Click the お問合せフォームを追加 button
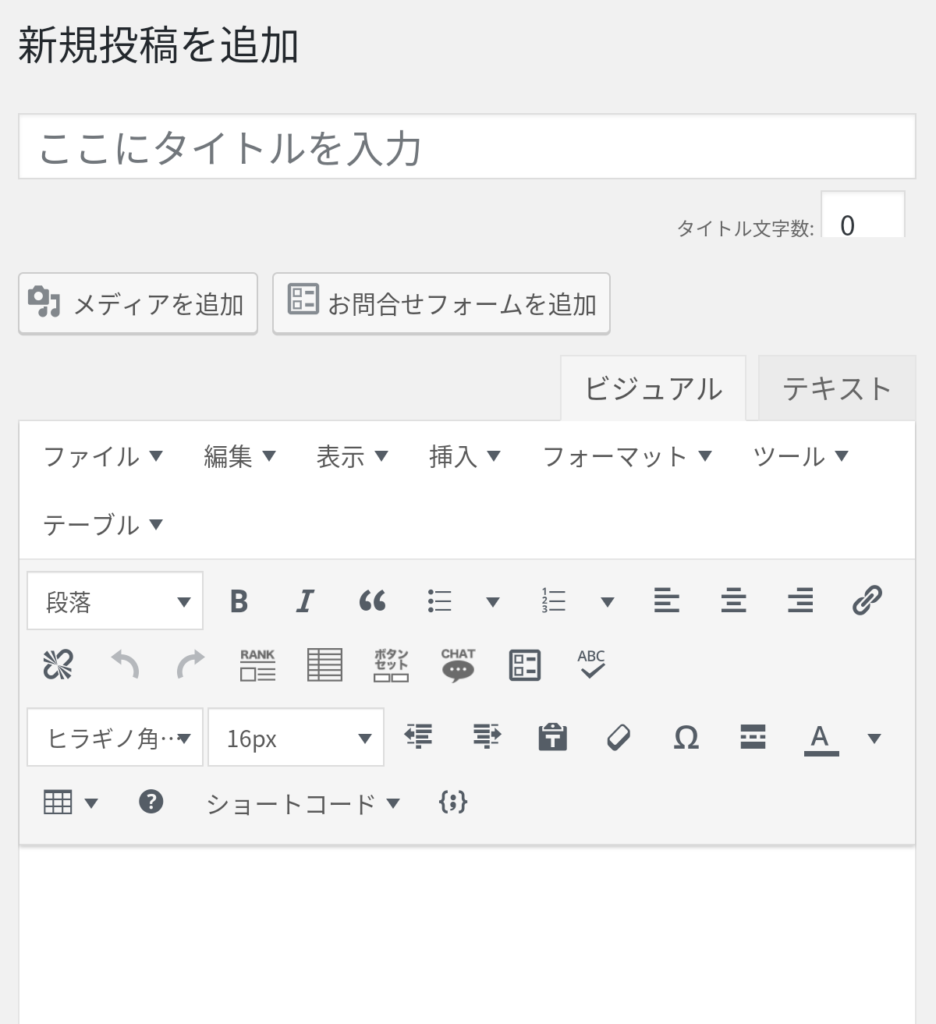 441,304
